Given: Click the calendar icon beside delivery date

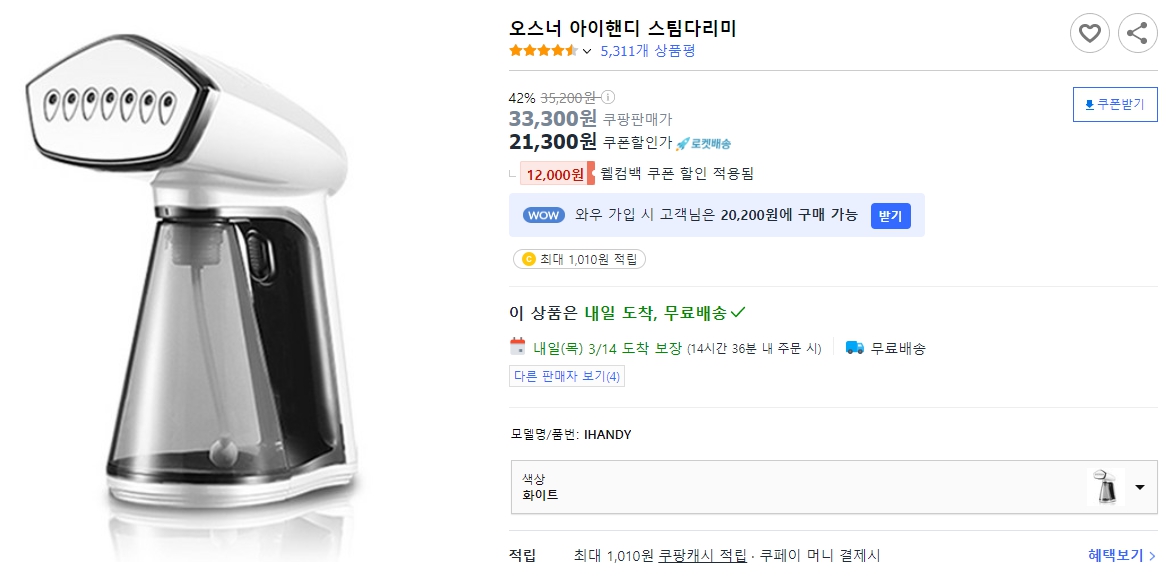Looking at the screenshot, I should click(x=519, y=349).
